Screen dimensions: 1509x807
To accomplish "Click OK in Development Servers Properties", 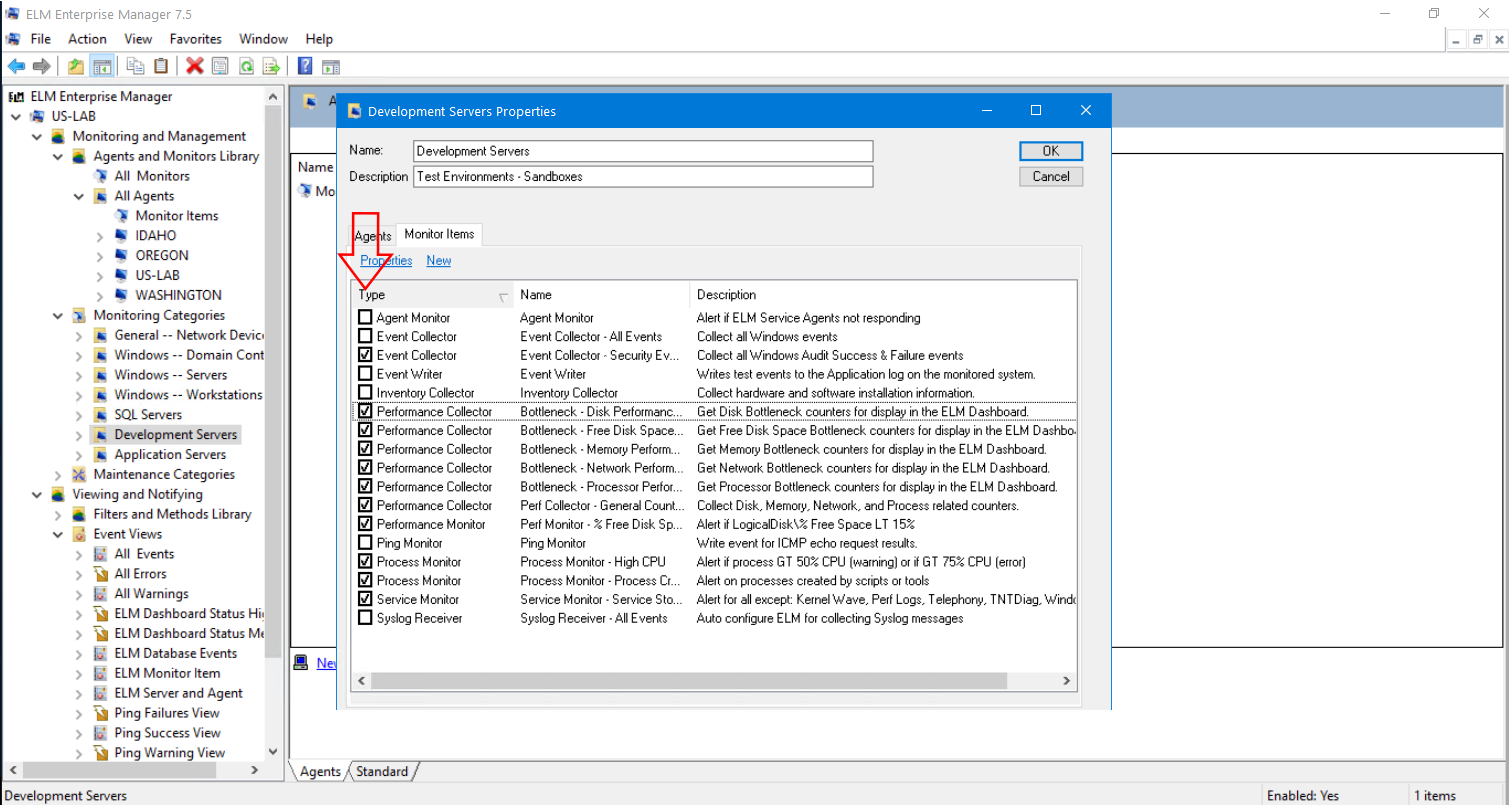I will tap(1051, 151).
